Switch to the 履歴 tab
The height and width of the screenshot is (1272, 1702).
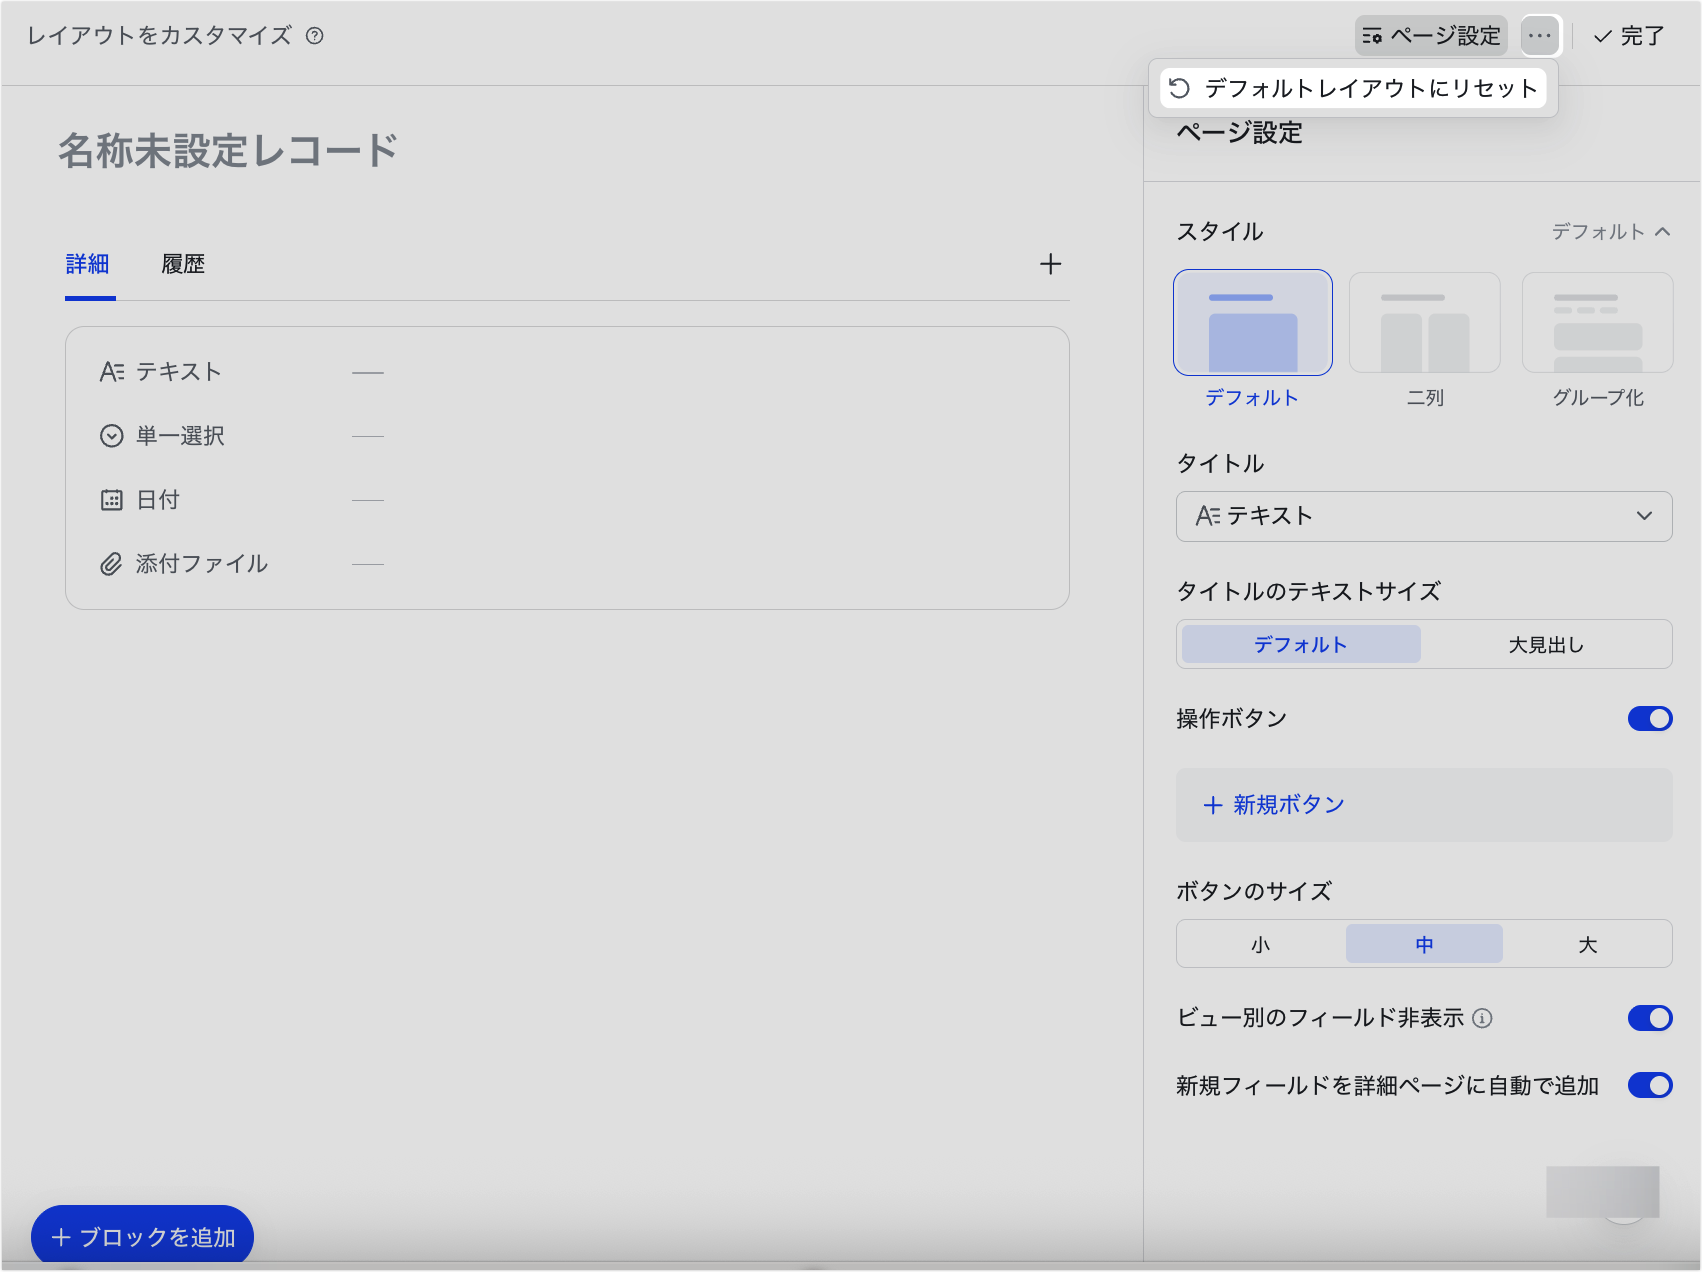[x=183, y=264]
